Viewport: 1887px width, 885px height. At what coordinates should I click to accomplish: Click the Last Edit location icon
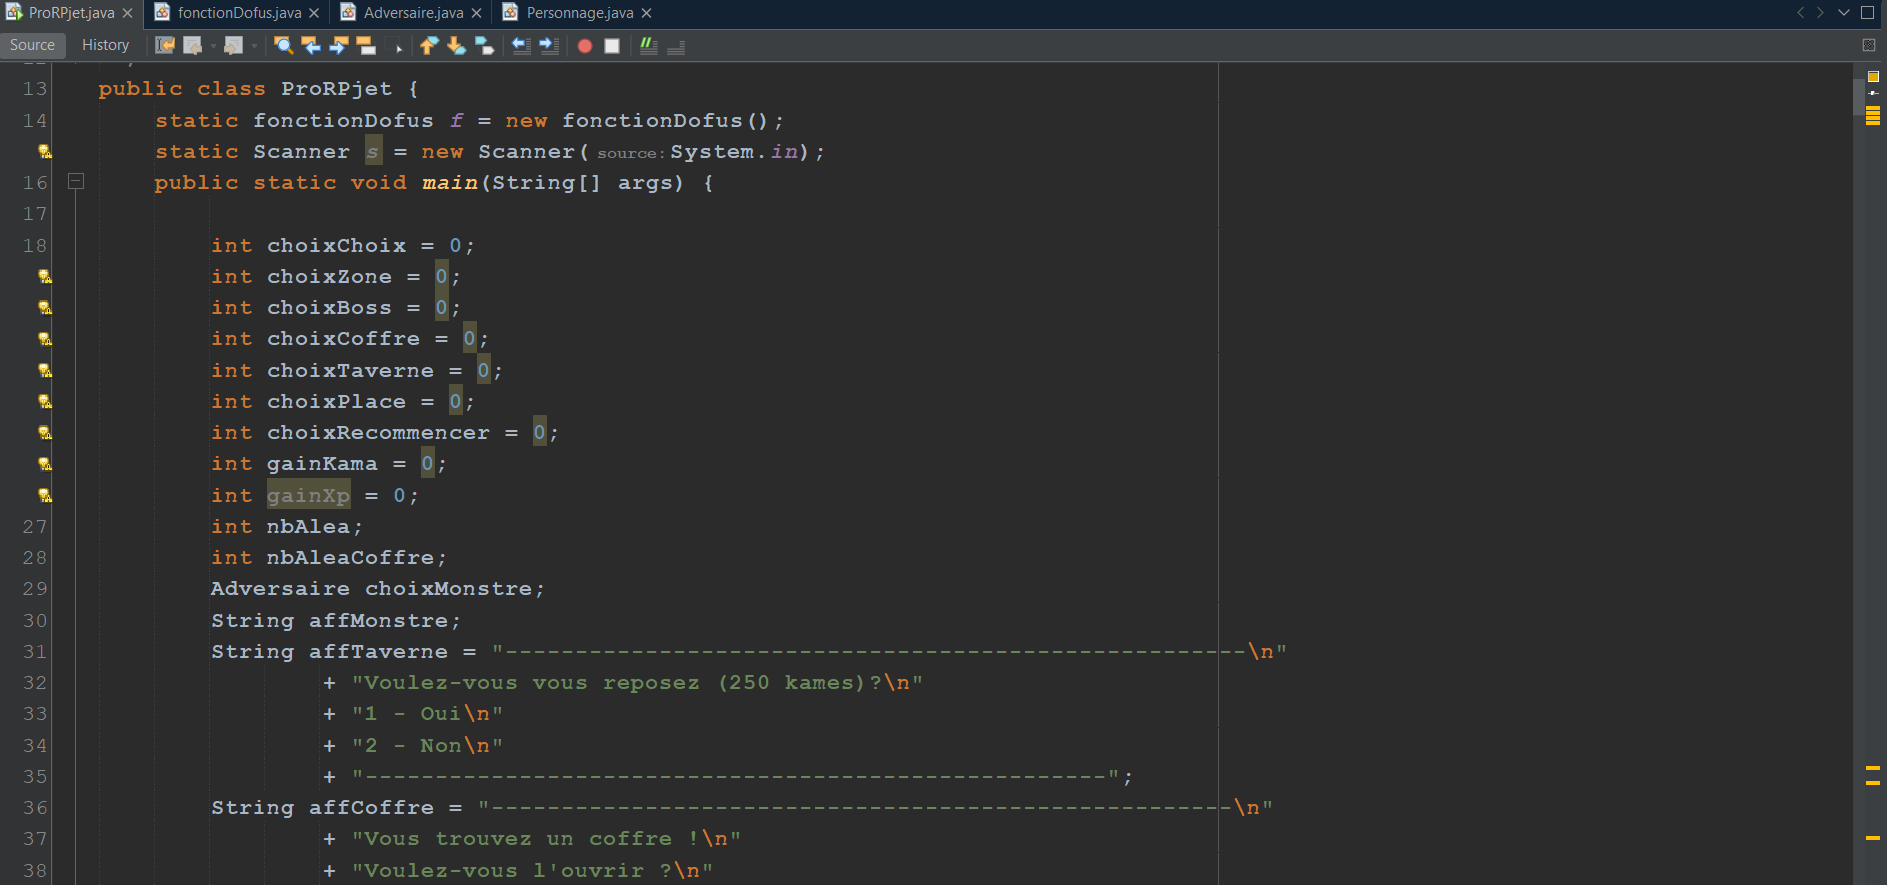(165, 45)
